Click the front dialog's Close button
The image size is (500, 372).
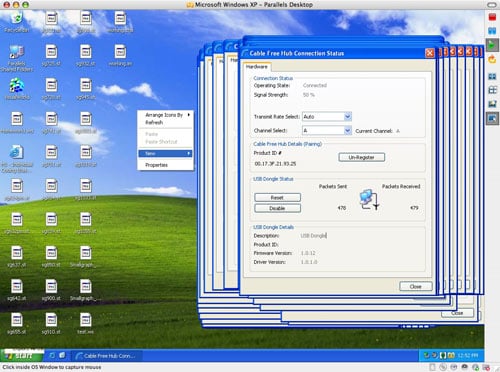coord(416,286)
